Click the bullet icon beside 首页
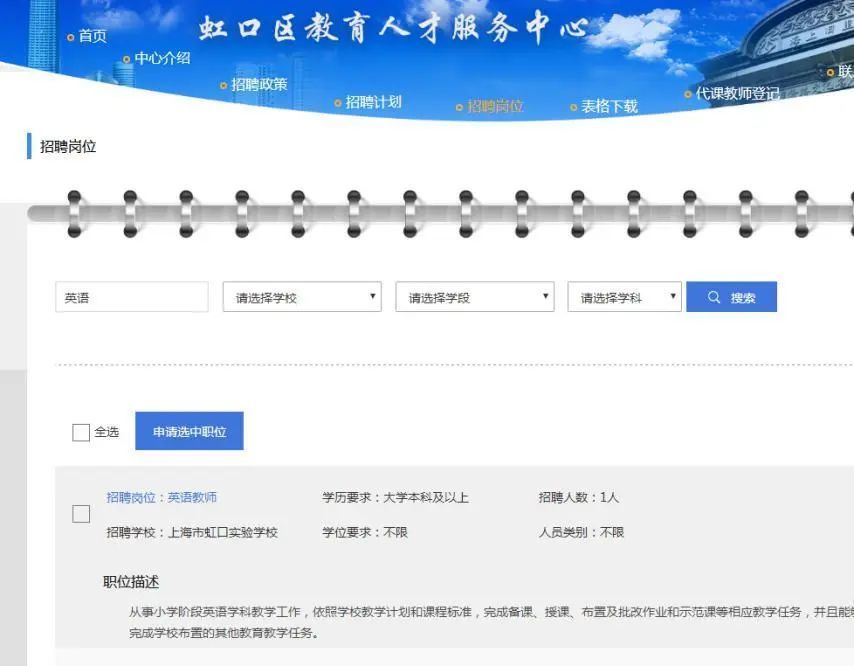 [71, 38]
